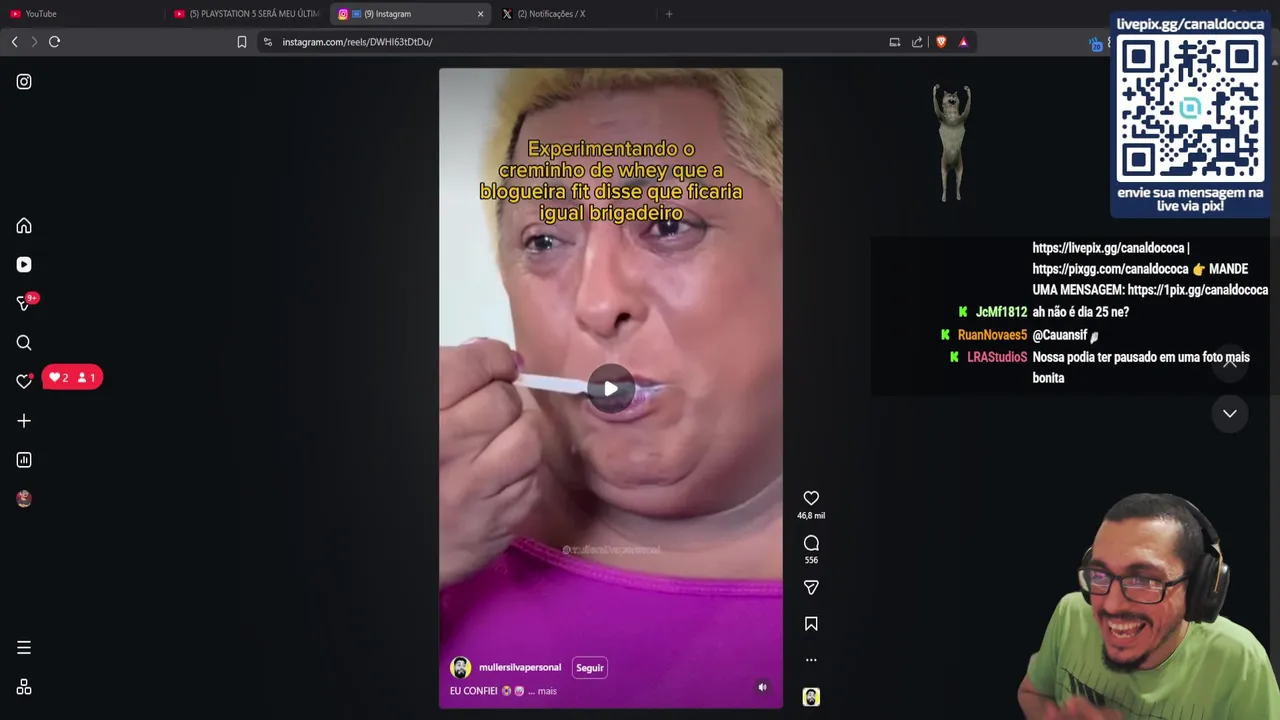Open Search in the Instagram sidebar
This screenshot has width=1280, height=720.
[24, 343]
